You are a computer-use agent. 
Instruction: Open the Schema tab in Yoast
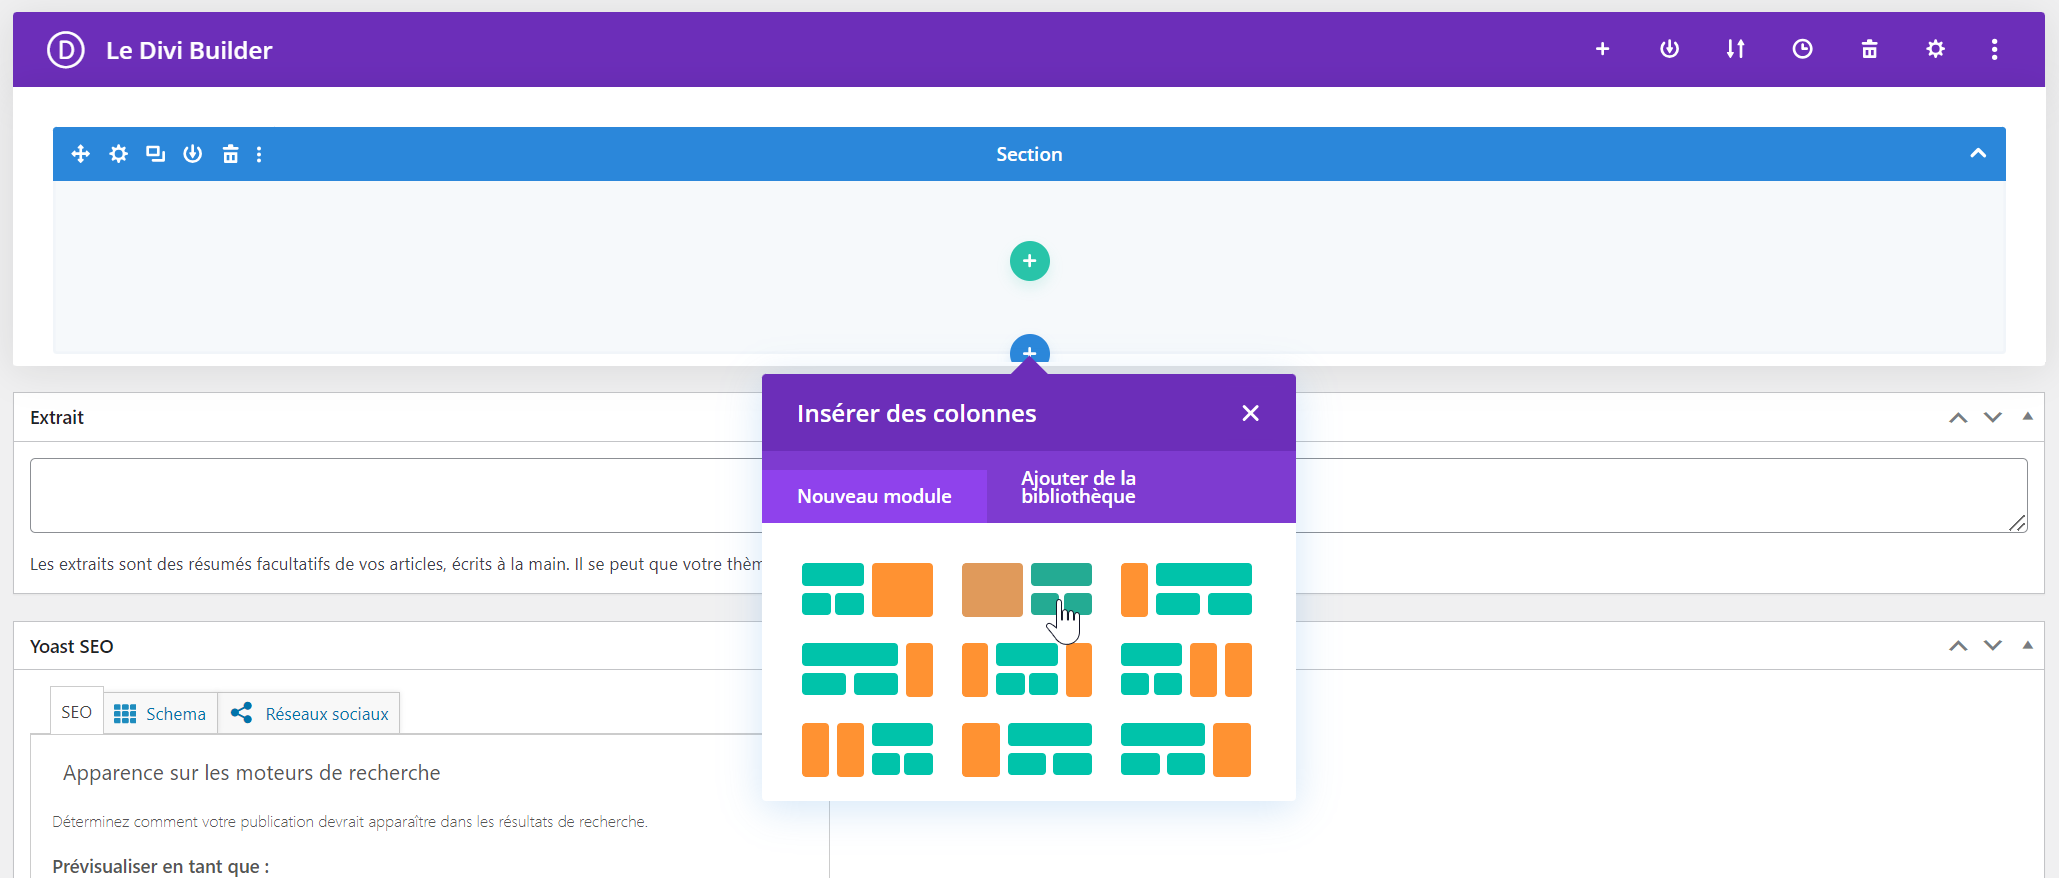point(160,713)
